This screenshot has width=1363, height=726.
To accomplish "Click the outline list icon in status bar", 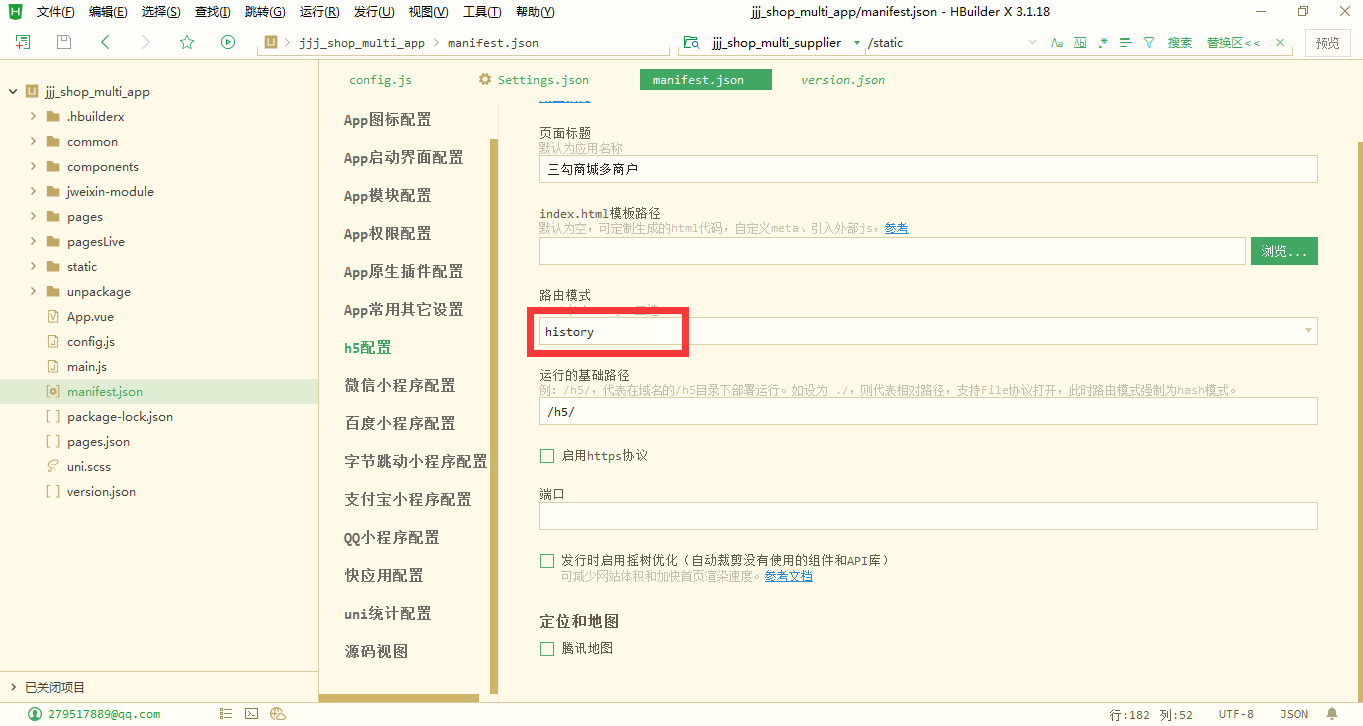I will (226, 714).
